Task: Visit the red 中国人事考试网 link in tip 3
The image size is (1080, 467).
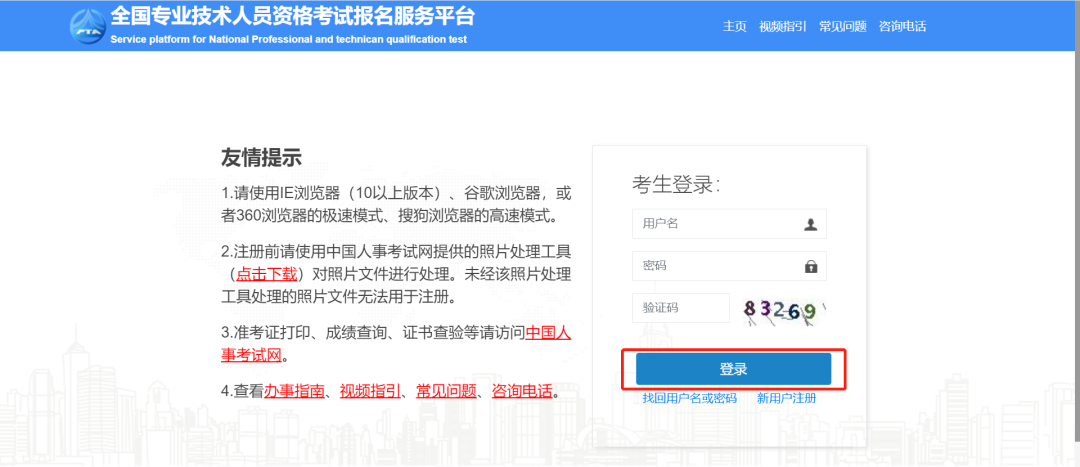Action: click(x=548, y=333)
